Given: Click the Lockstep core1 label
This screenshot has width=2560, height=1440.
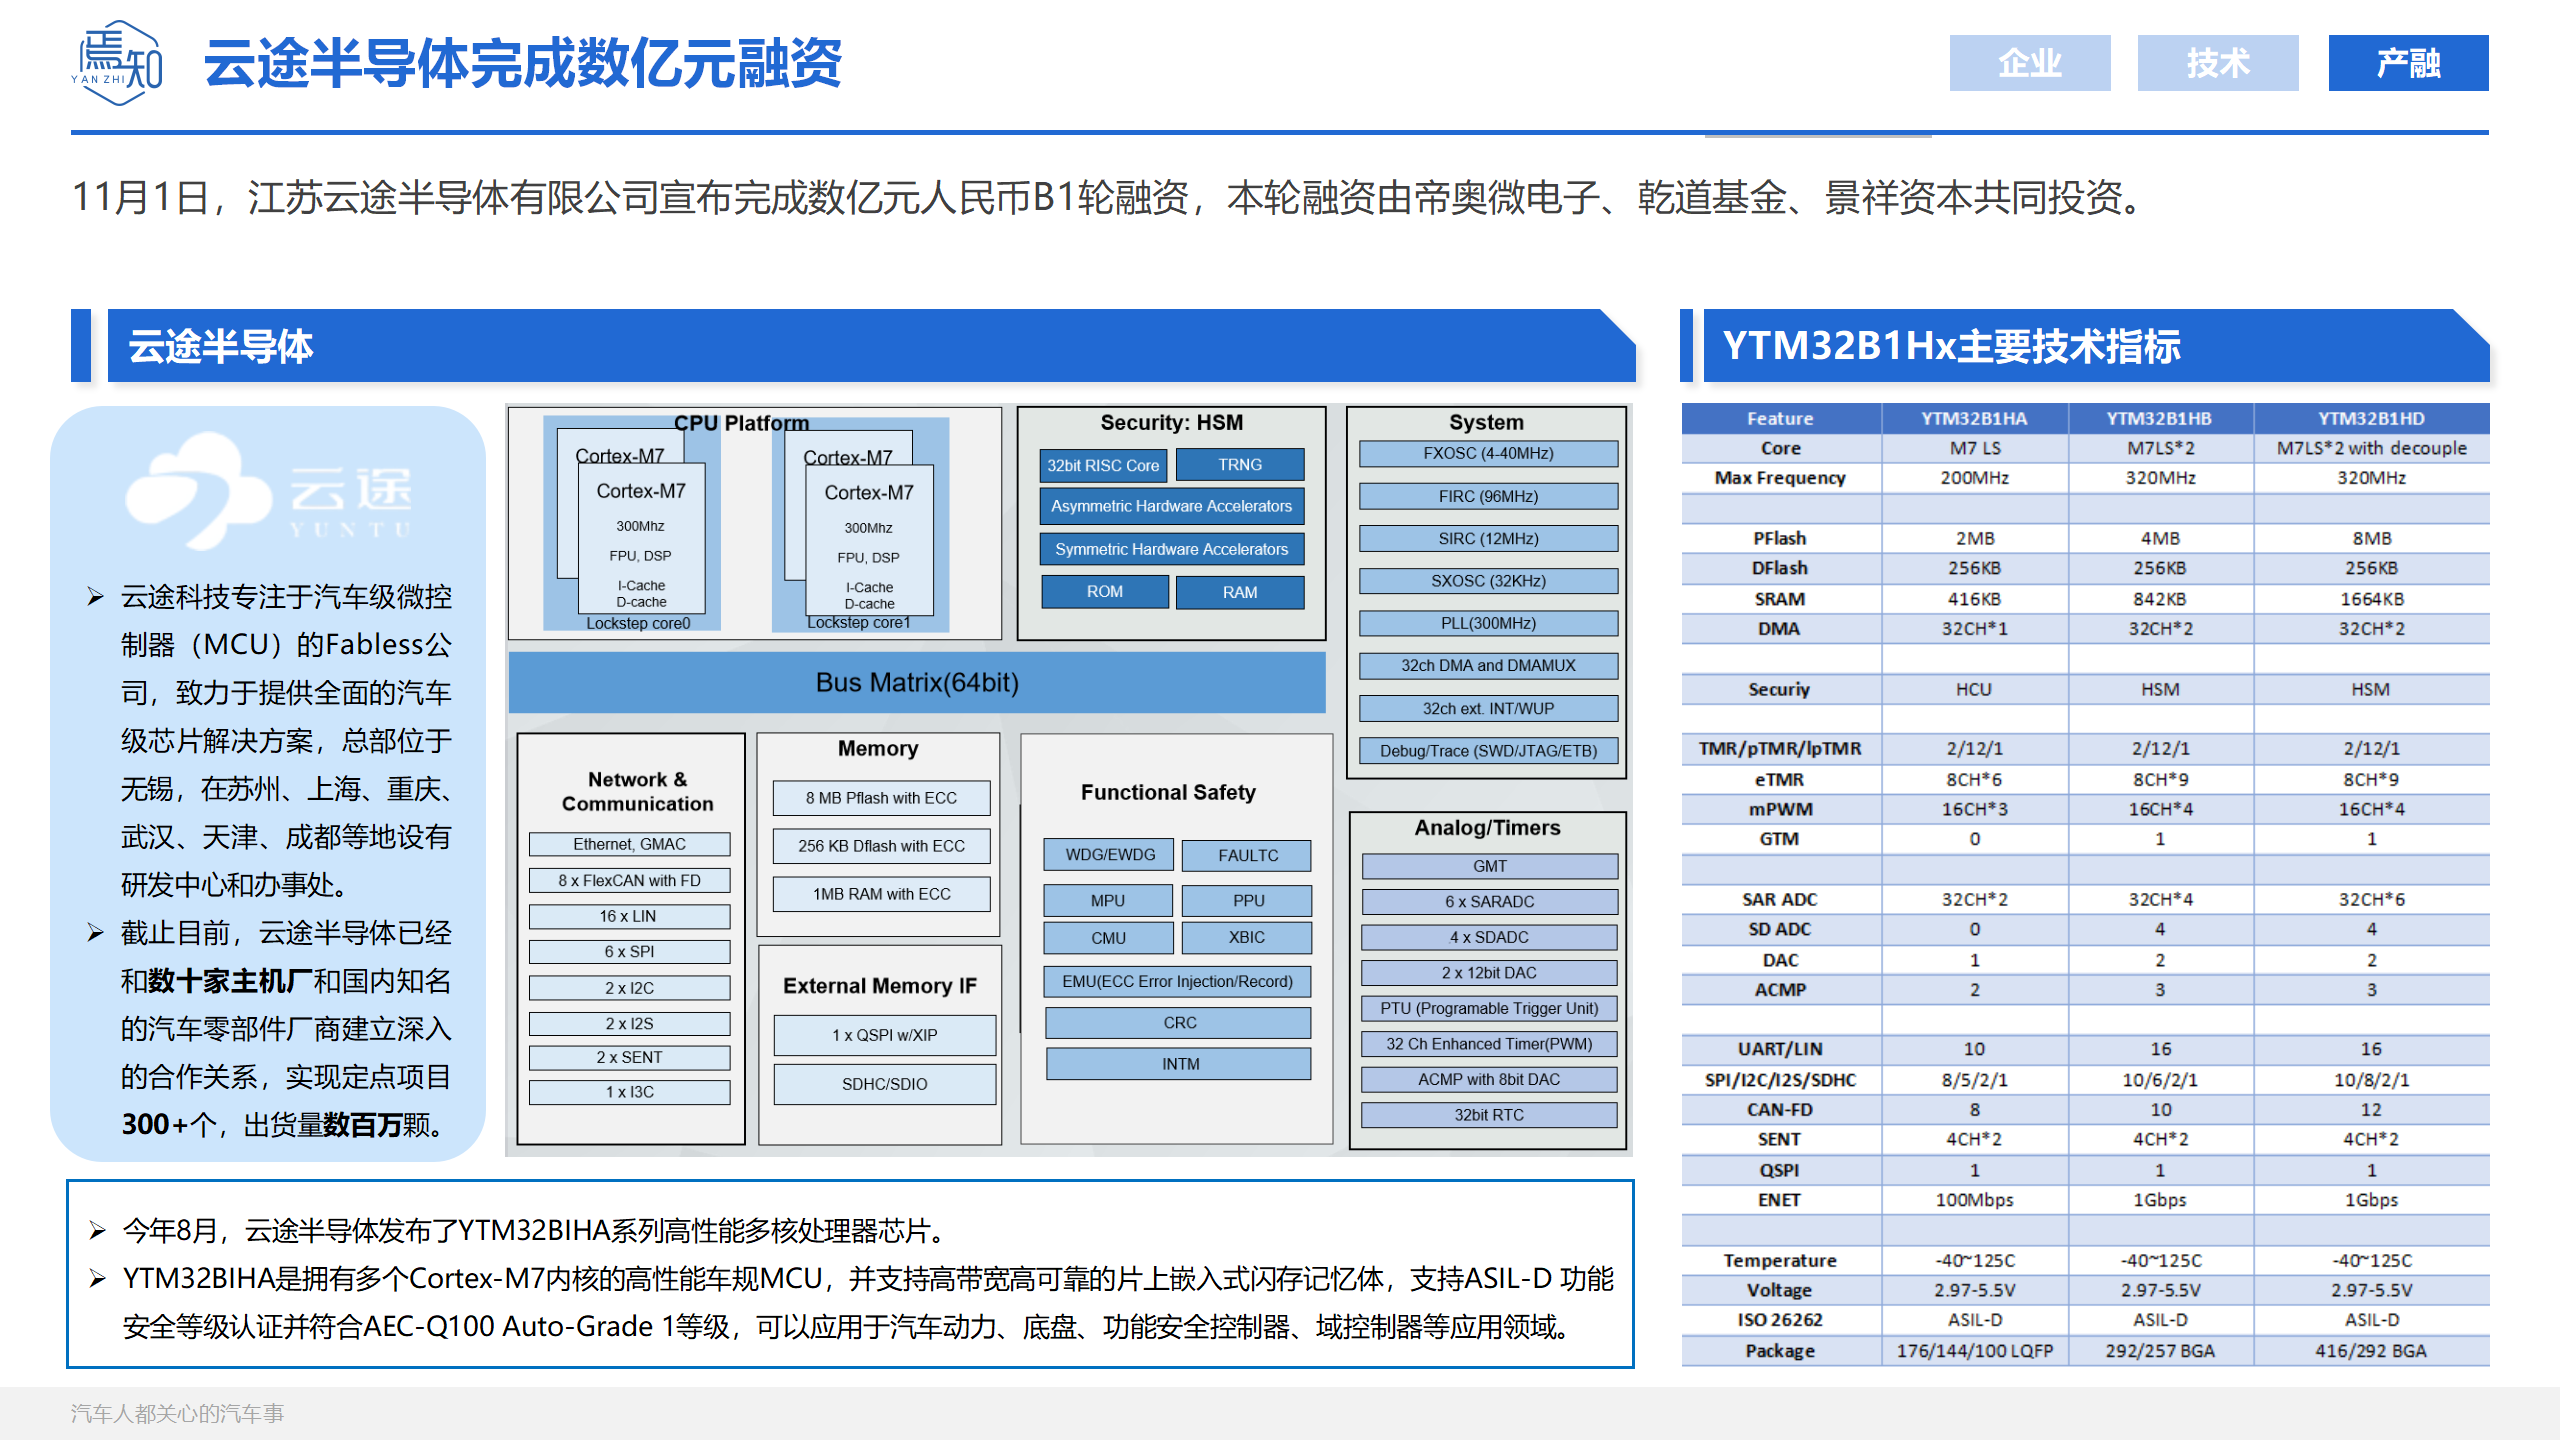Looking at the screenshot, I should tap(859, 622).
